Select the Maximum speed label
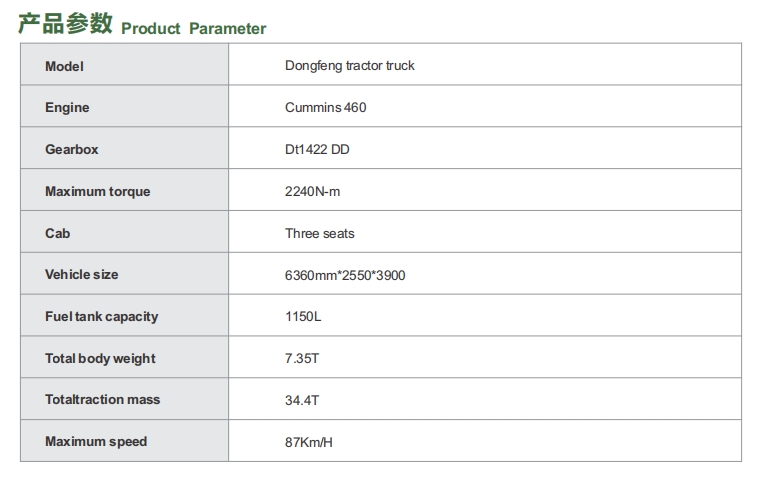 point(96,442)
